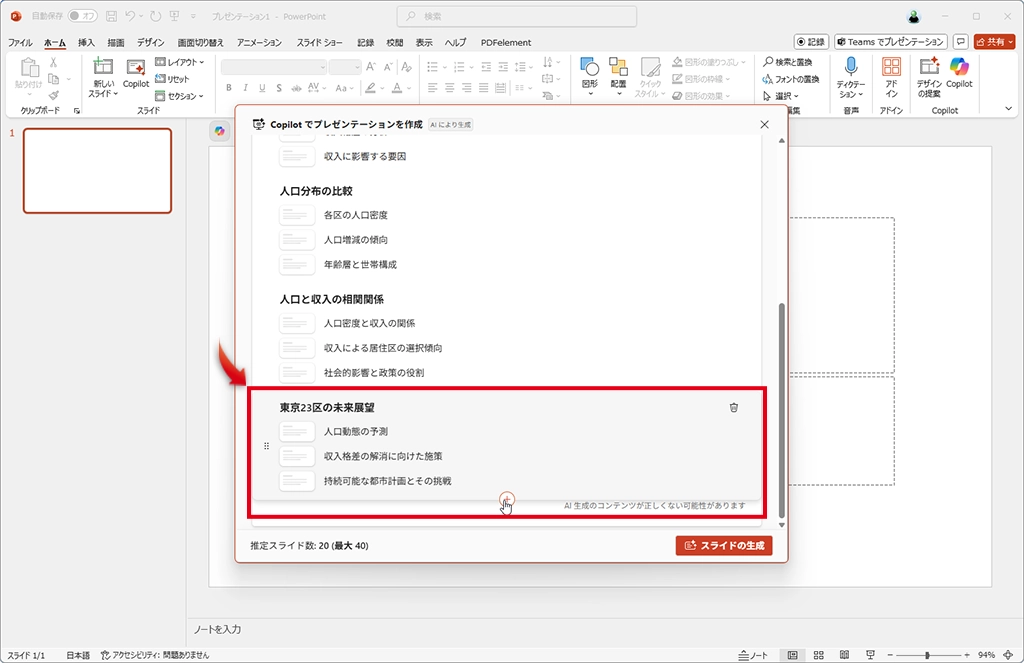Open the font name combo box
Viewport: 1024px width, 663px height.
coord(274,67)
